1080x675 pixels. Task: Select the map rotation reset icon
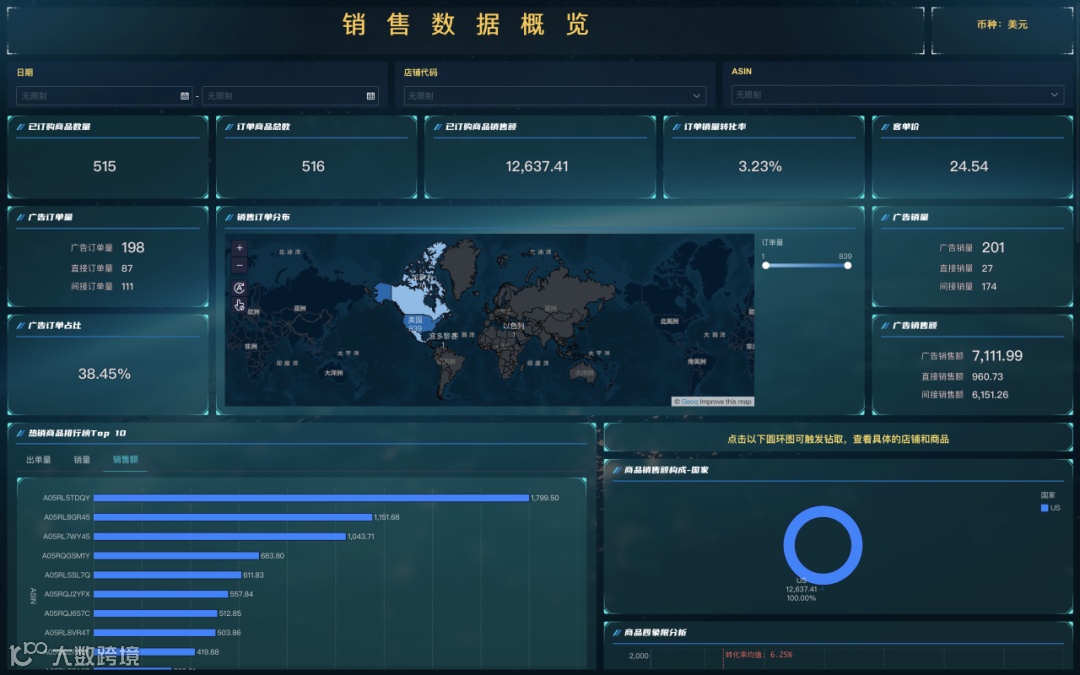coord(239,287)
